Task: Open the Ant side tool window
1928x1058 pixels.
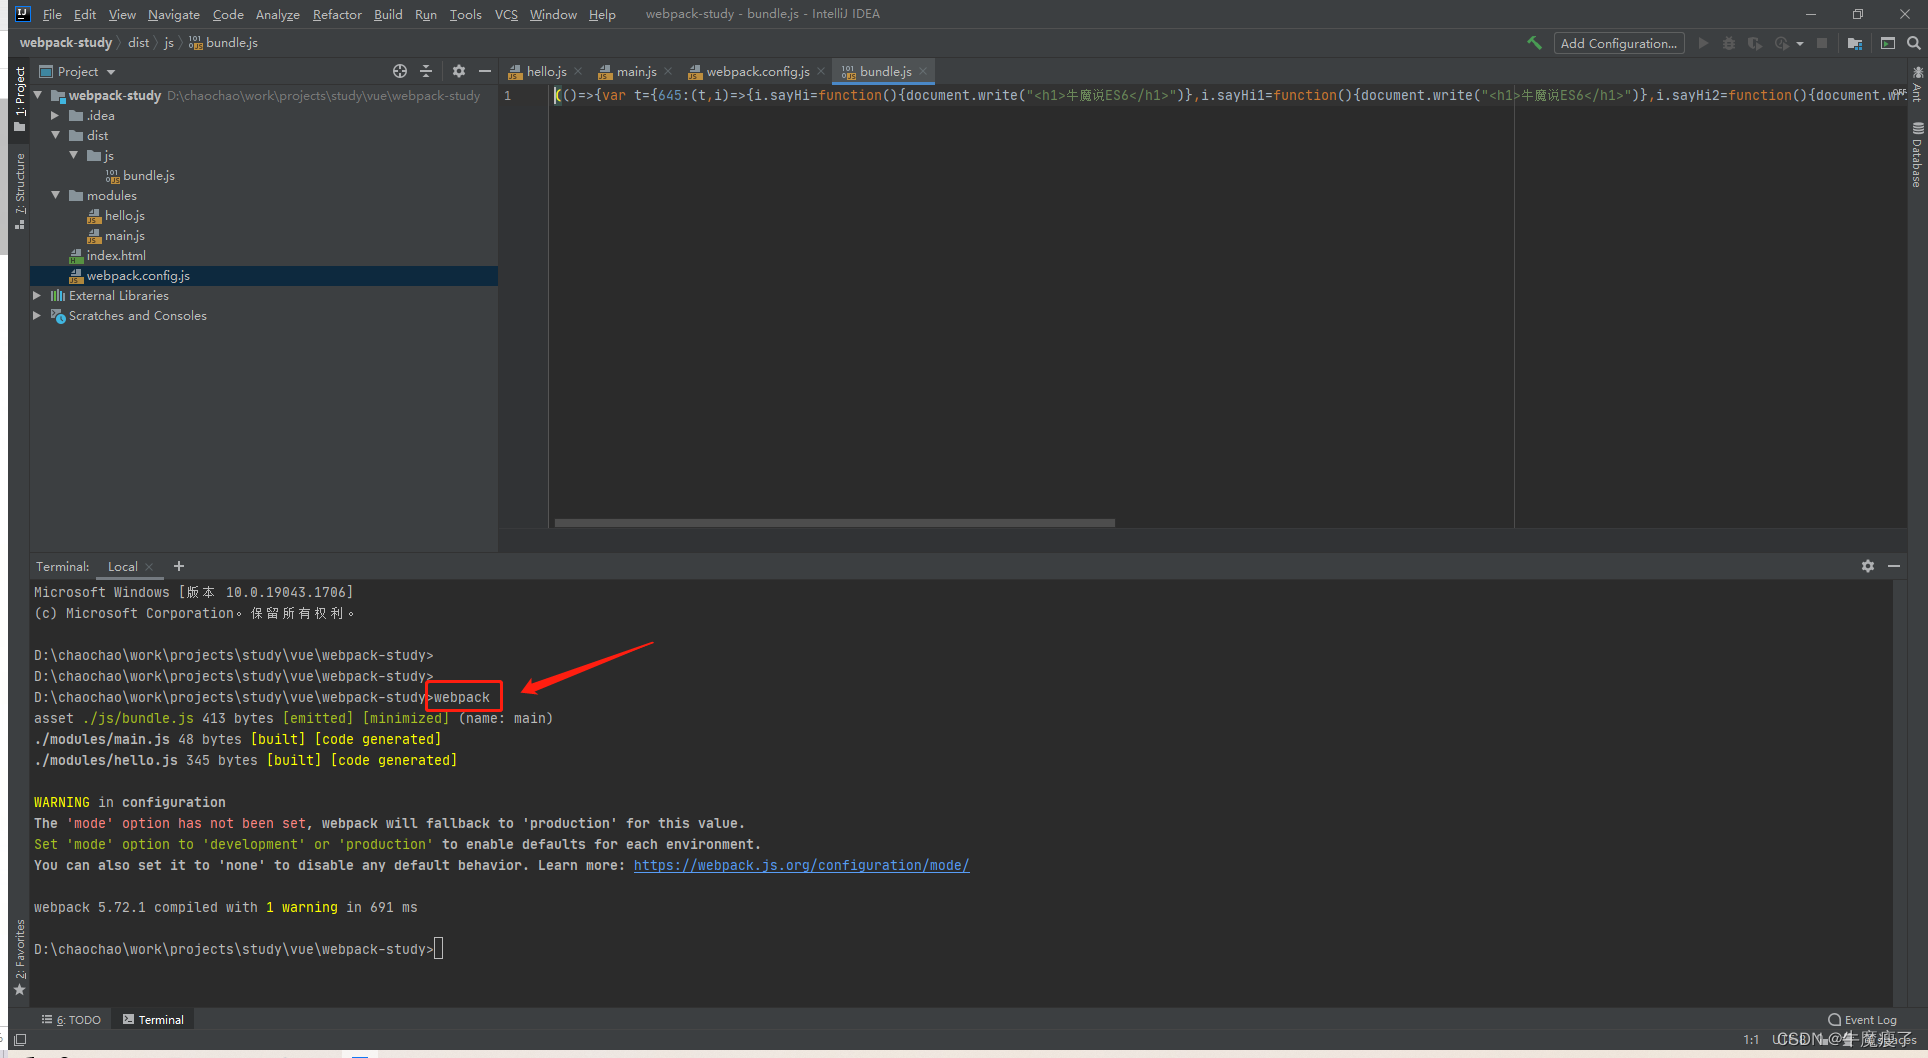Action: coord(1917,84)
